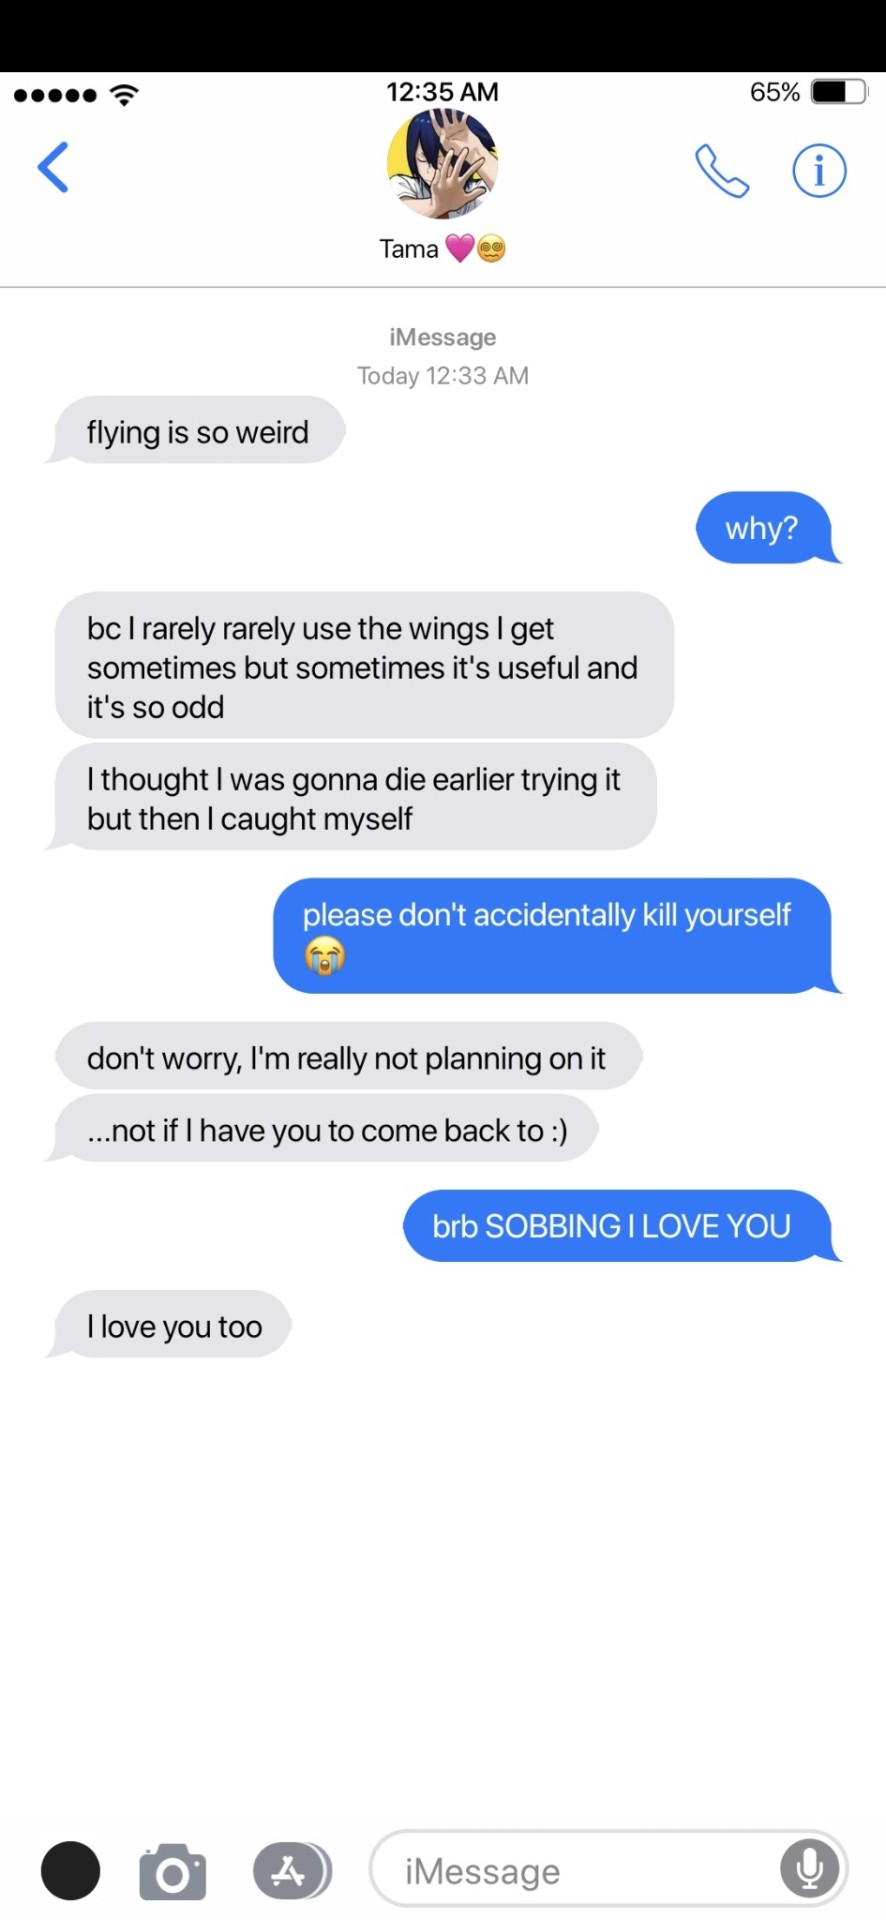
Task: Open contact details via info icon
Action: tap(819, 171)
